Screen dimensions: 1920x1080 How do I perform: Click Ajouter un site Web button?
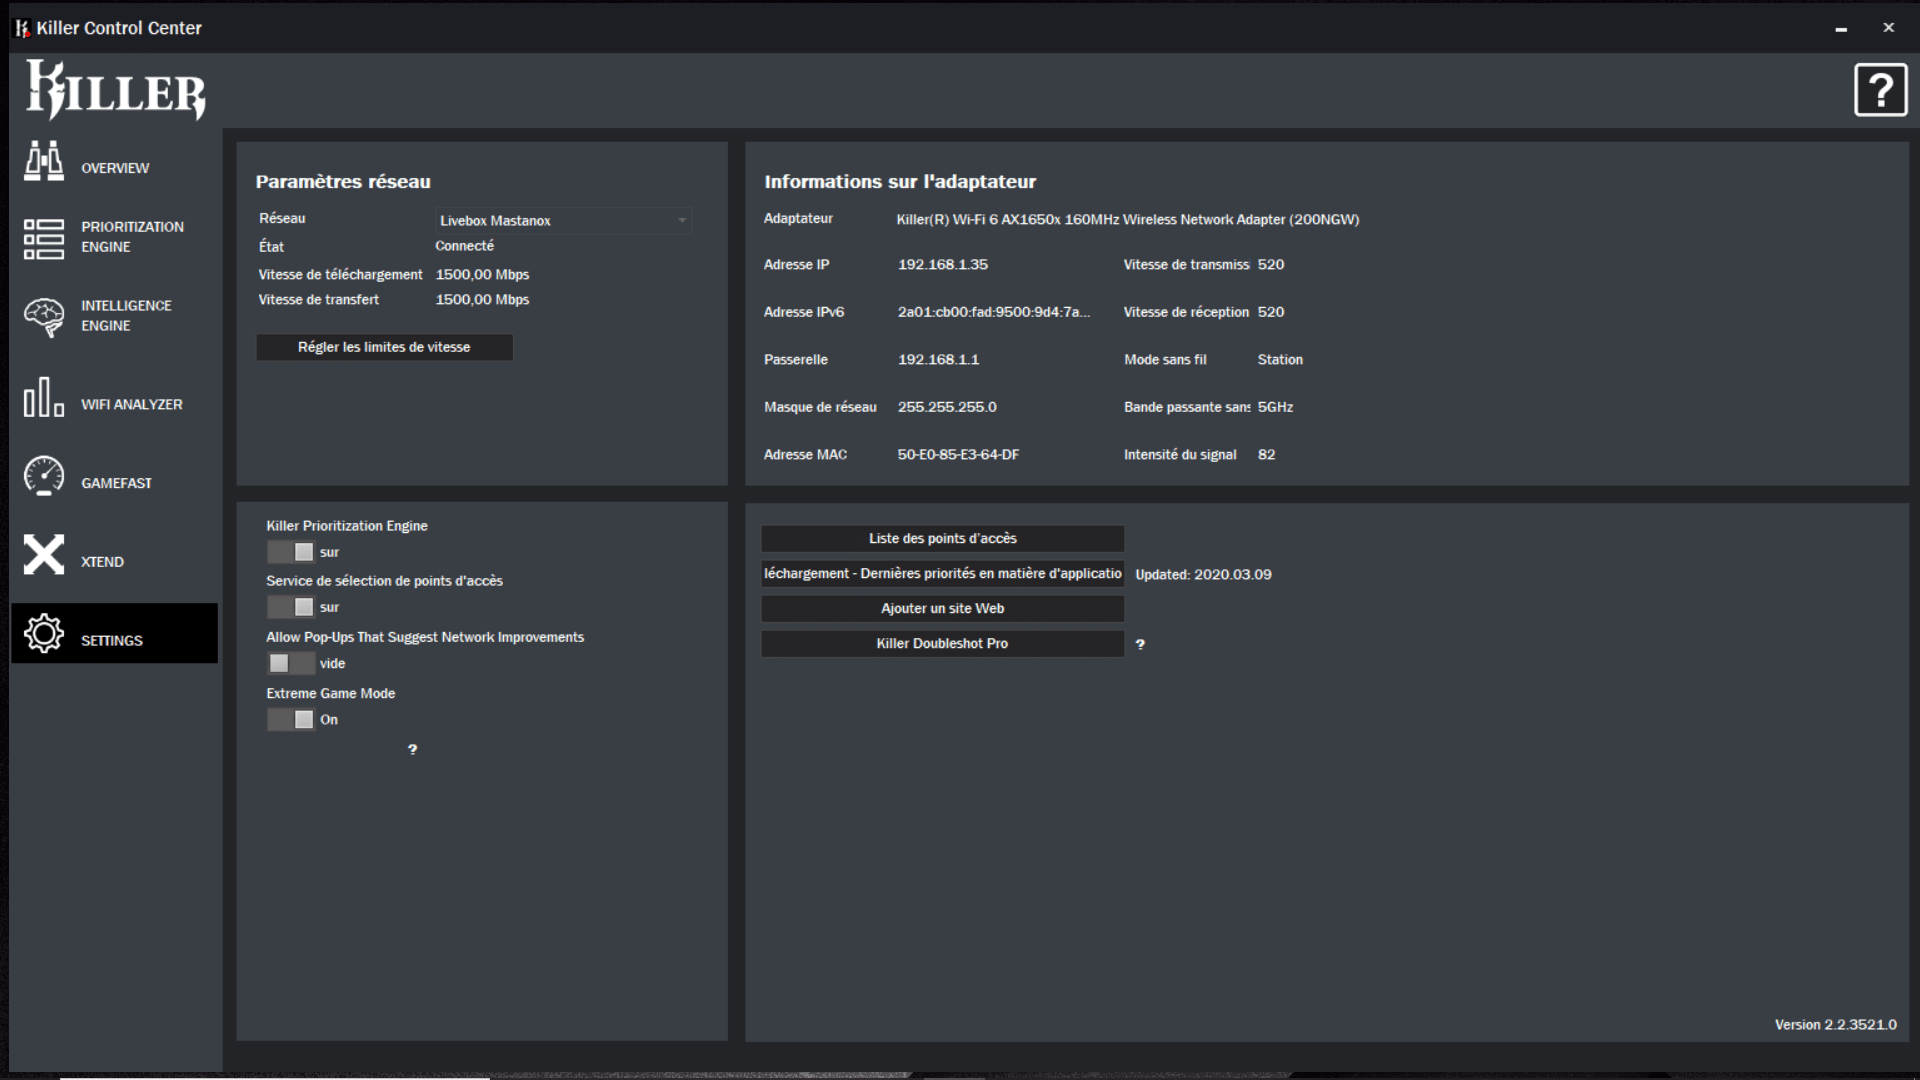(942, 608)
